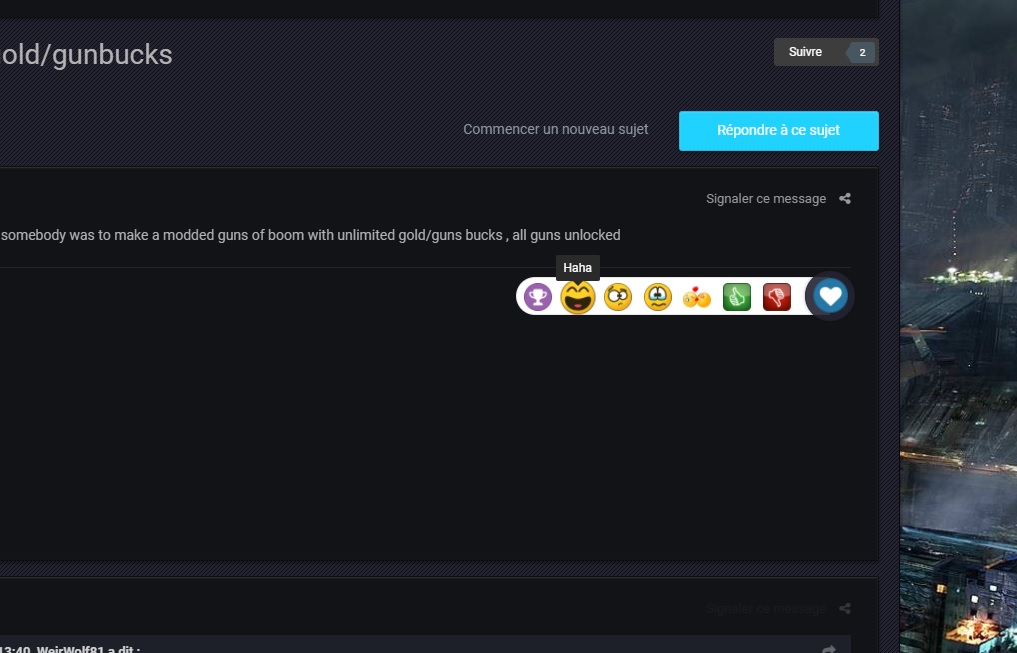1017x653 pixels.
Task: Share the first post via share icon
Action: tap(845, 199)
